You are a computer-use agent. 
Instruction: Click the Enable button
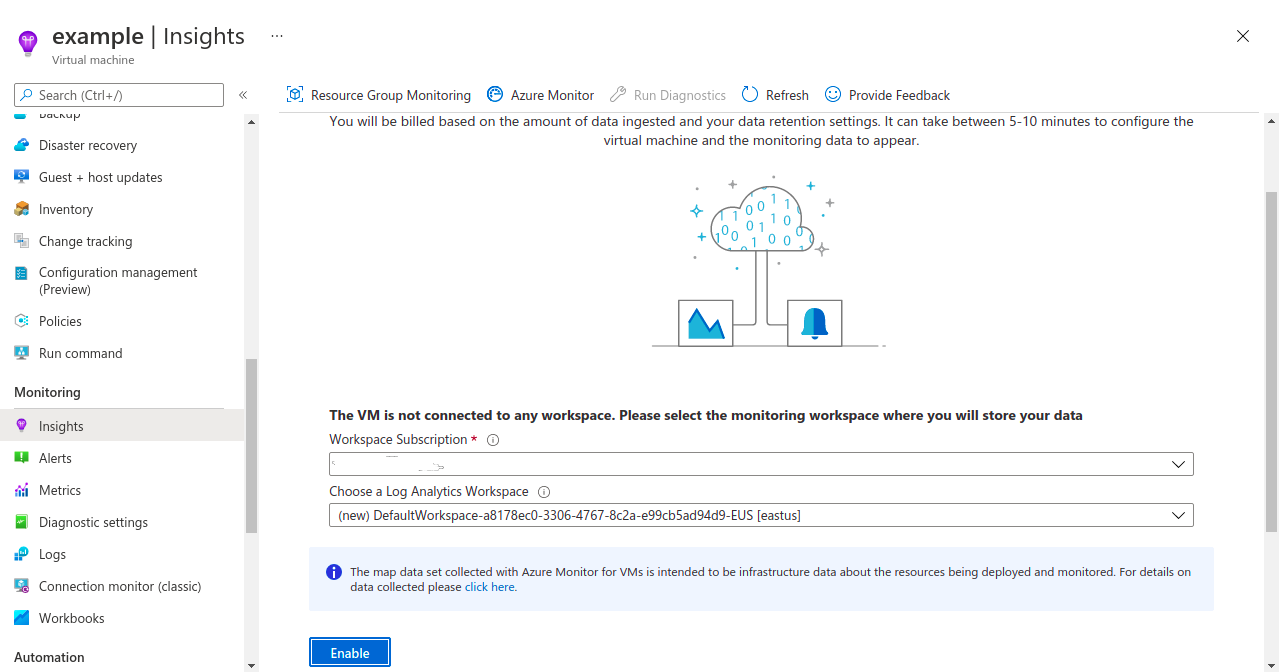pos(350,653)
